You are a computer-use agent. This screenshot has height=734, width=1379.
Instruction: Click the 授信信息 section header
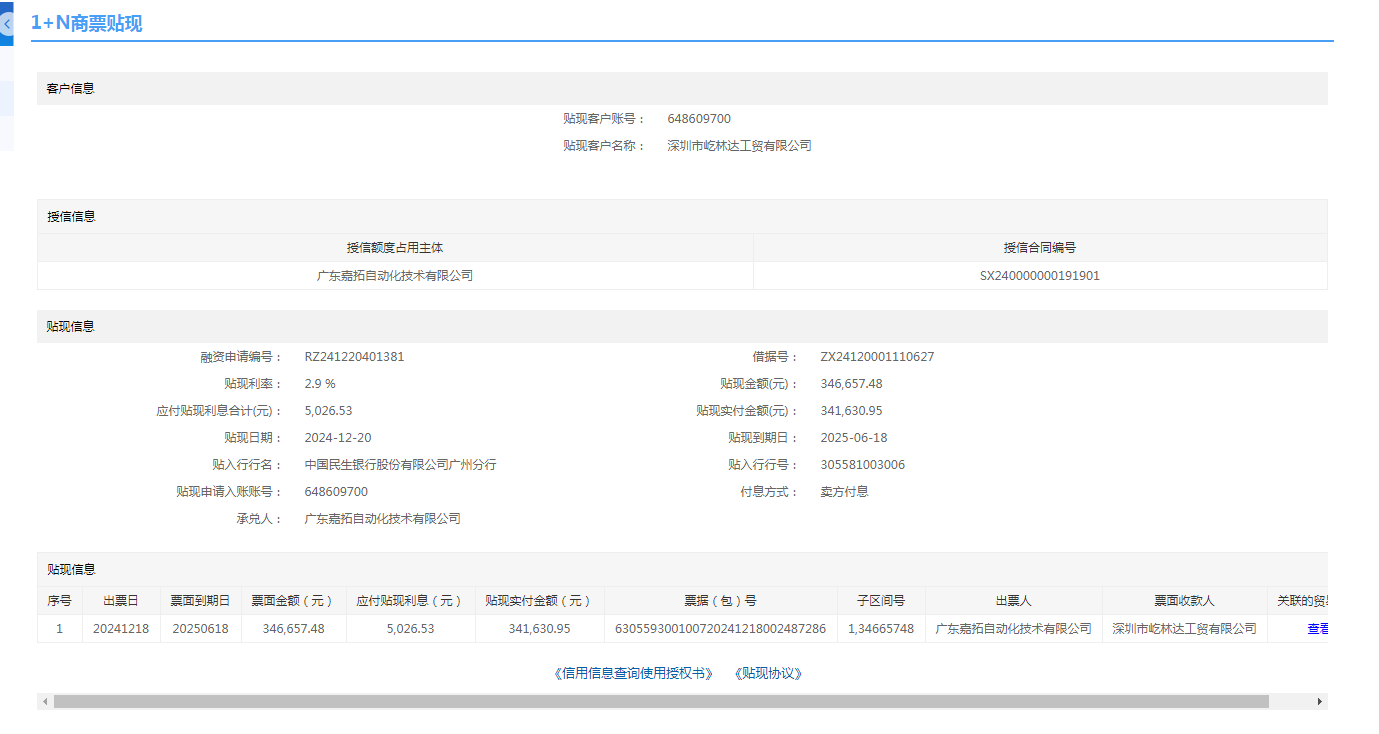(x=71, y=217)
